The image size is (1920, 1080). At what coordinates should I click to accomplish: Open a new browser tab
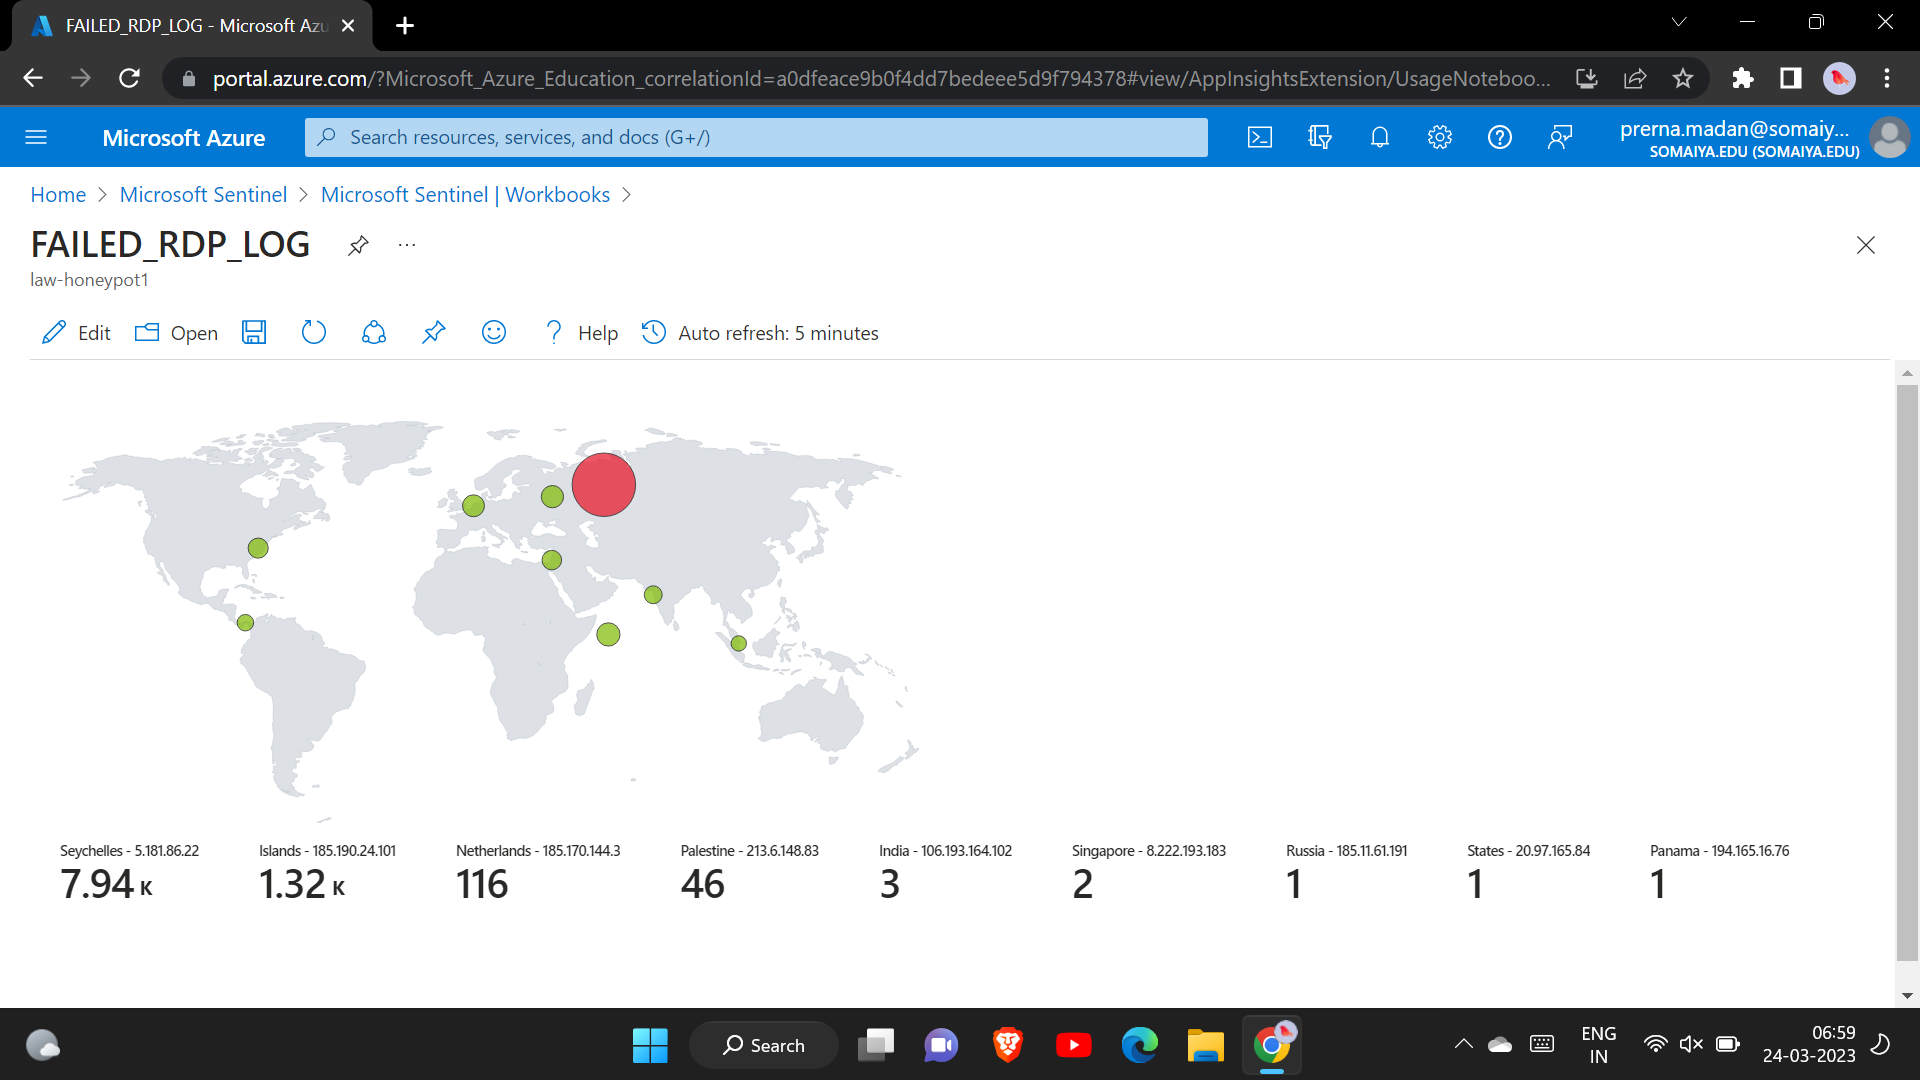click(x=405, y=26)
